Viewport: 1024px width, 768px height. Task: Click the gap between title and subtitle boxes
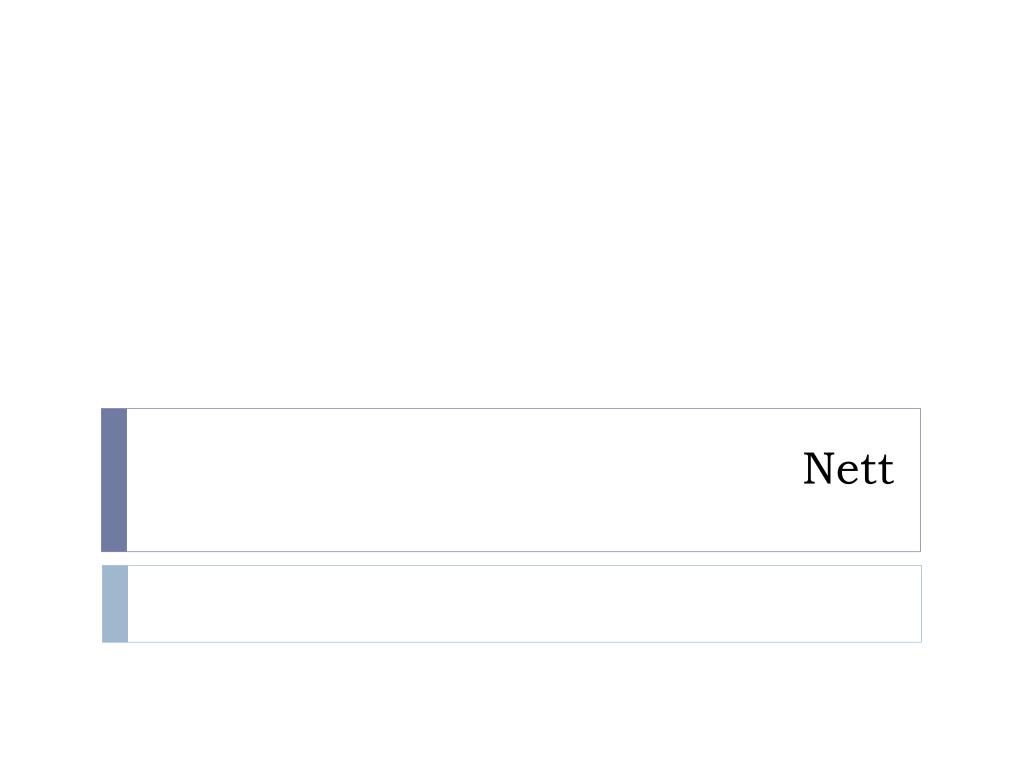pyautogui.click(x=511, y=558)
